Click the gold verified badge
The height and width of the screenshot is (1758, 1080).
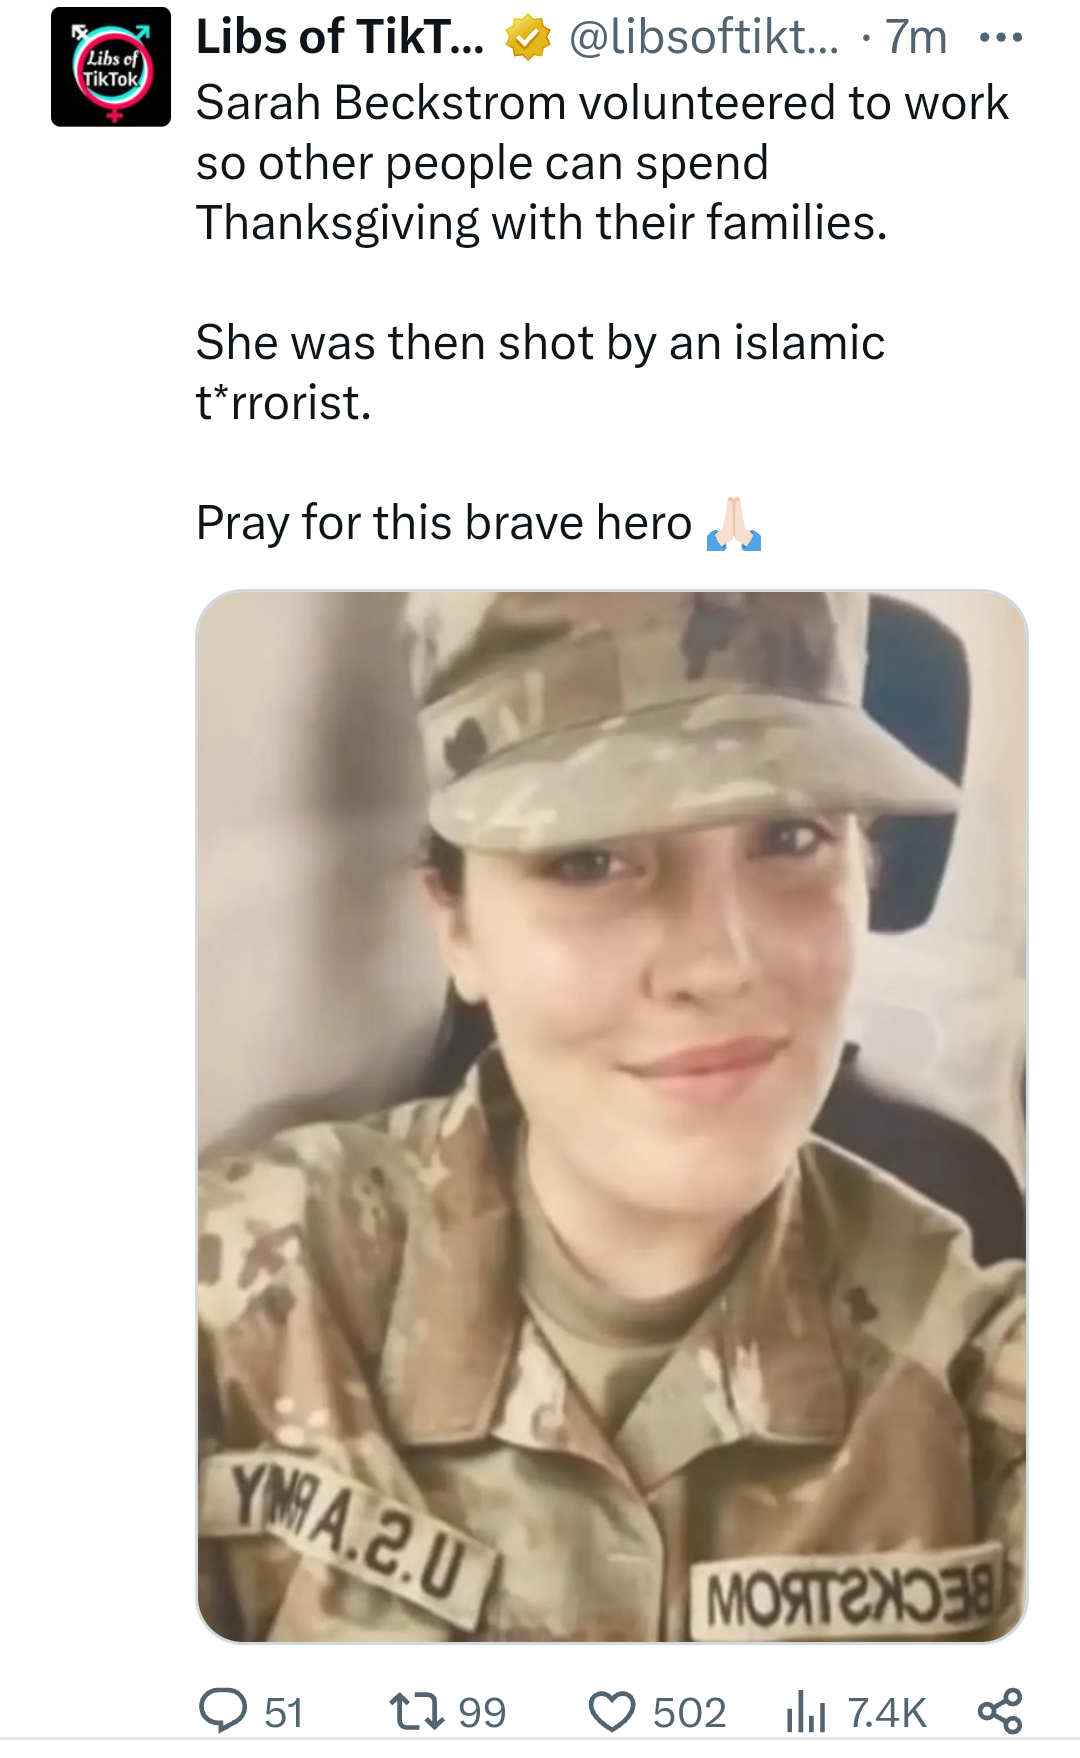(x=528, y=39)
